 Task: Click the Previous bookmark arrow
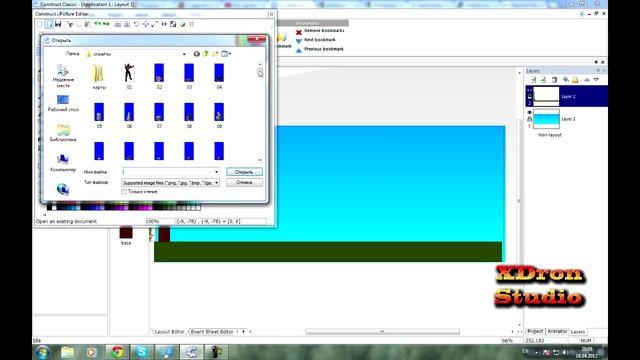[299, 50]
